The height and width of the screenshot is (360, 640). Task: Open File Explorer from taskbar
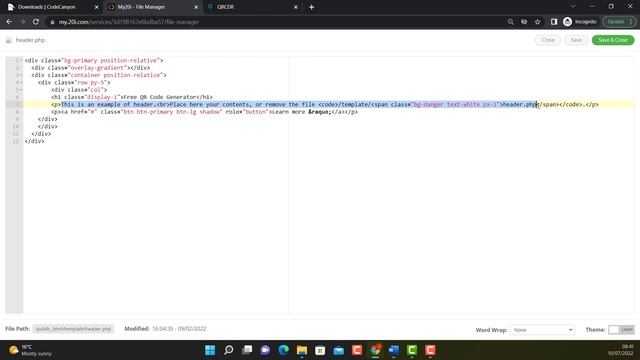point(302,350)
